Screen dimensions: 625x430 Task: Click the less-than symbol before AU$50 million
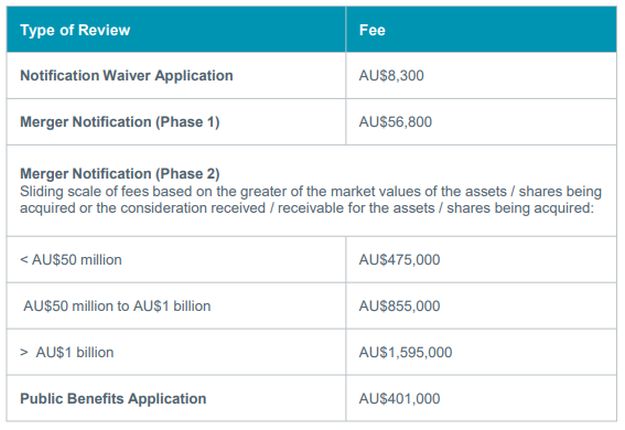coord(24,260)
